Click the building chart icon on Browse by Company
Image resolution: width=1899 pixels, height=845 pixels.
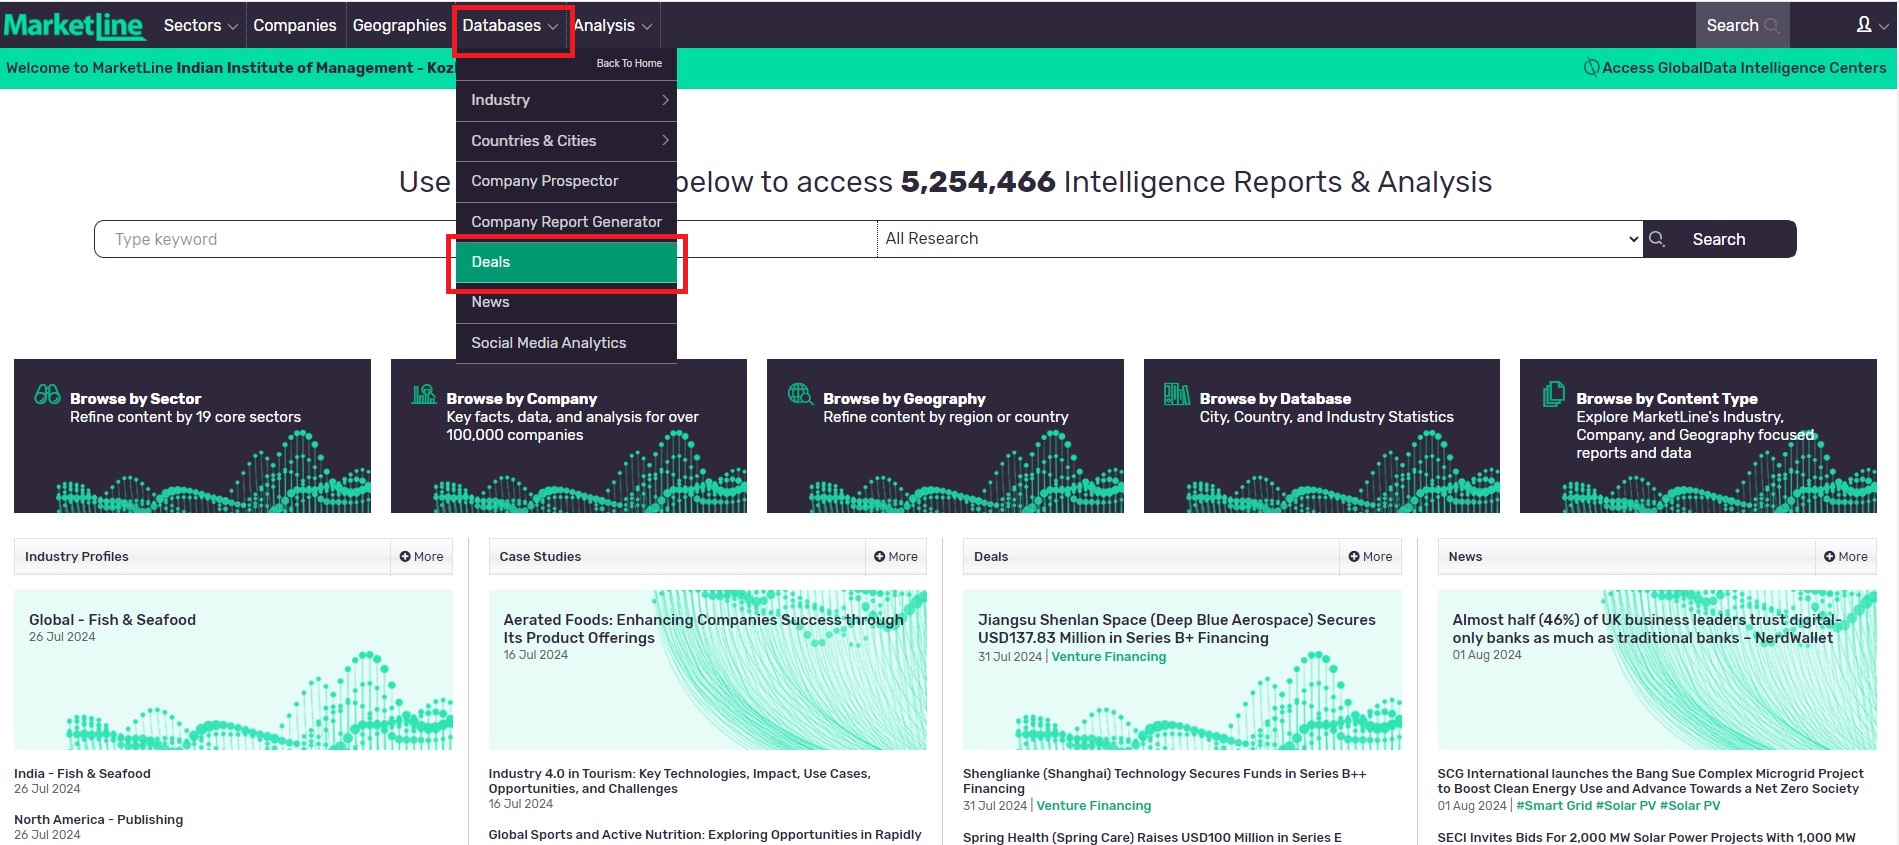[424, 394]
